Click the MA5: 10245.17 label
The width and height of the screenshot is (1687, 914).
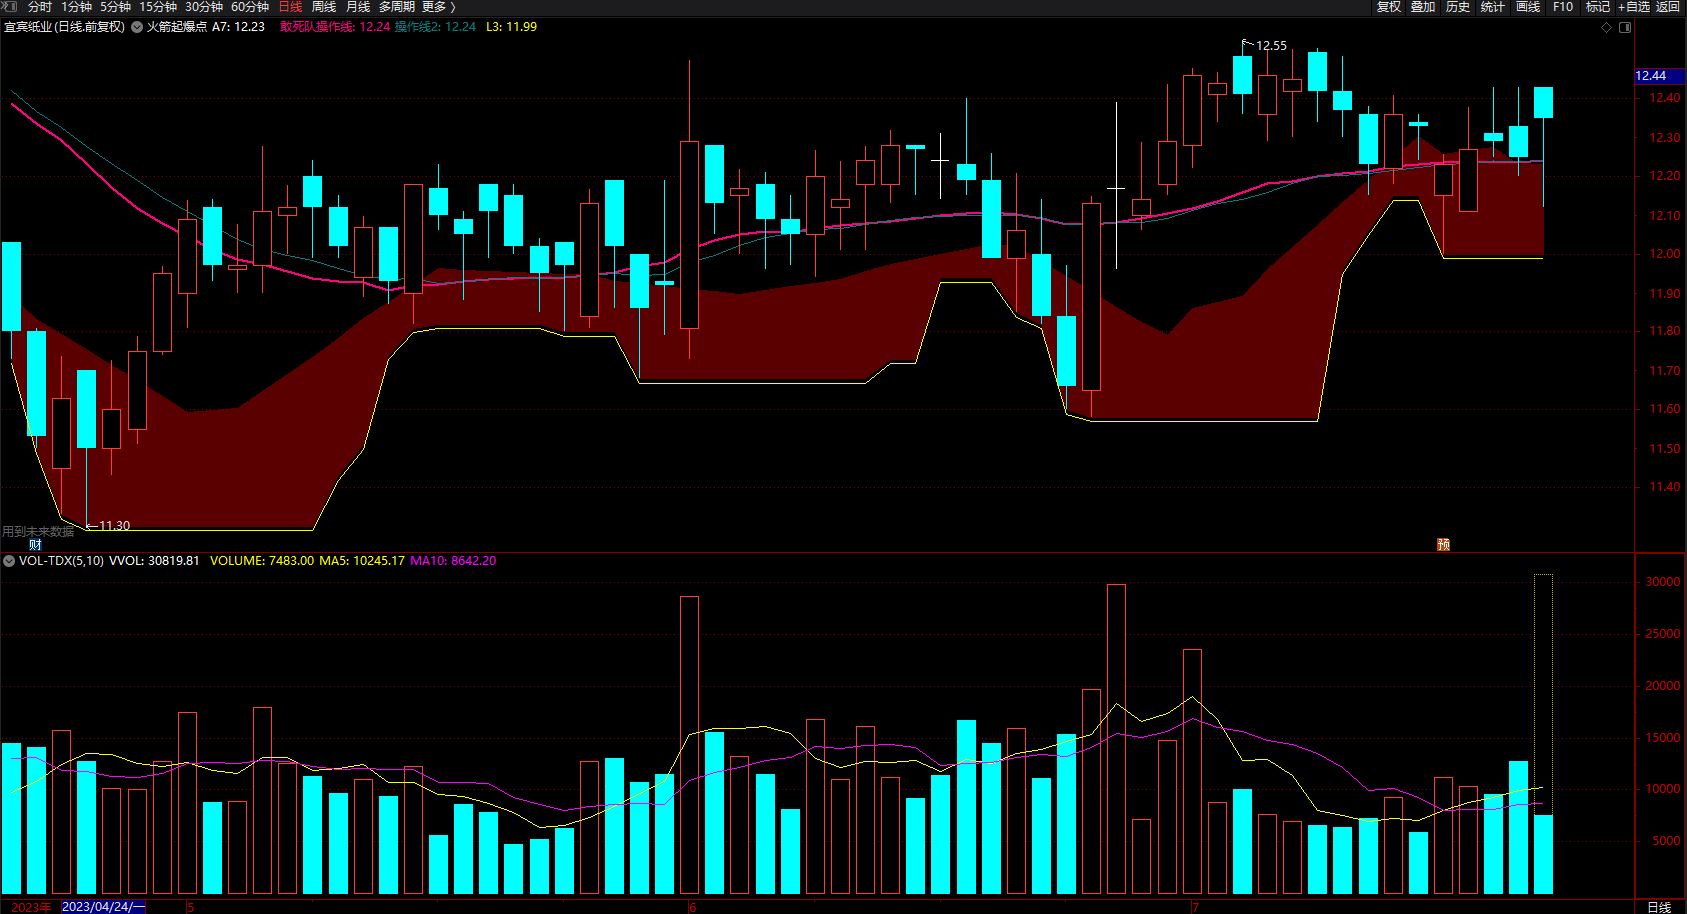coord(362,561)
